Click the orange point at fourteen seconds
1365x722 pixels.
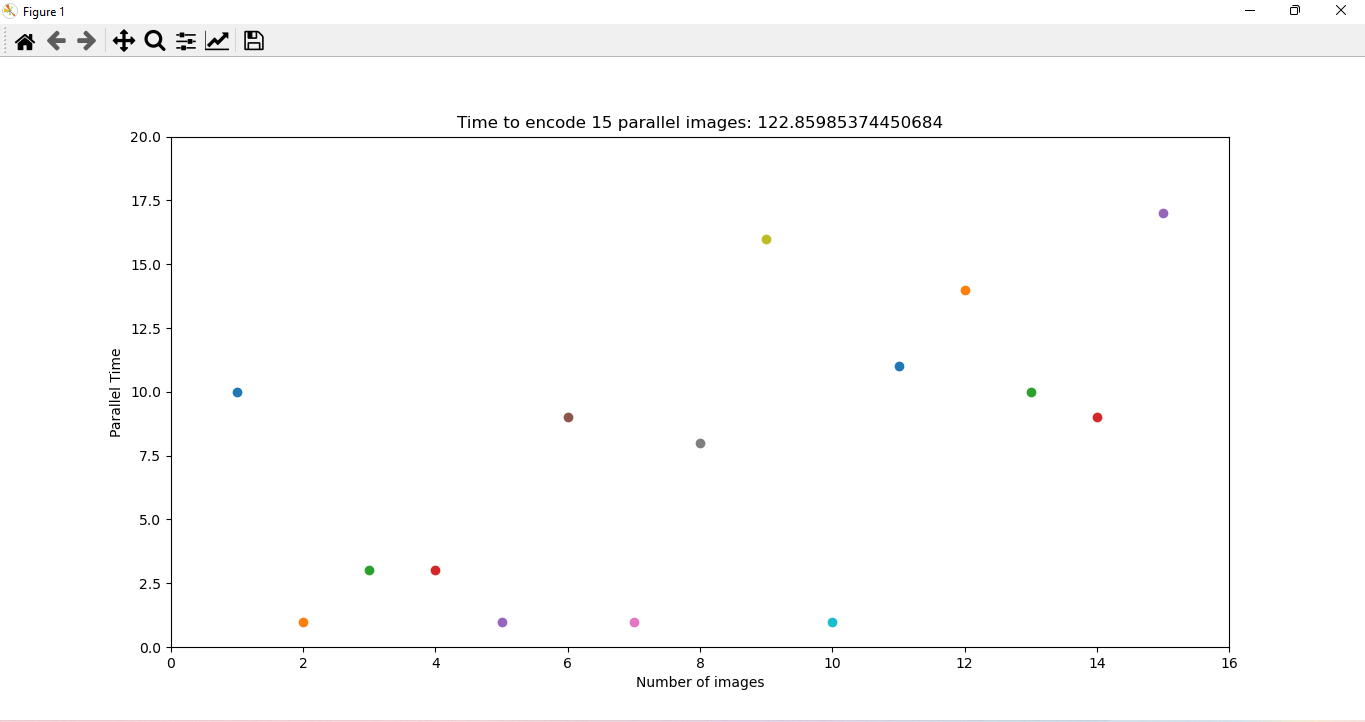[964, 290]
